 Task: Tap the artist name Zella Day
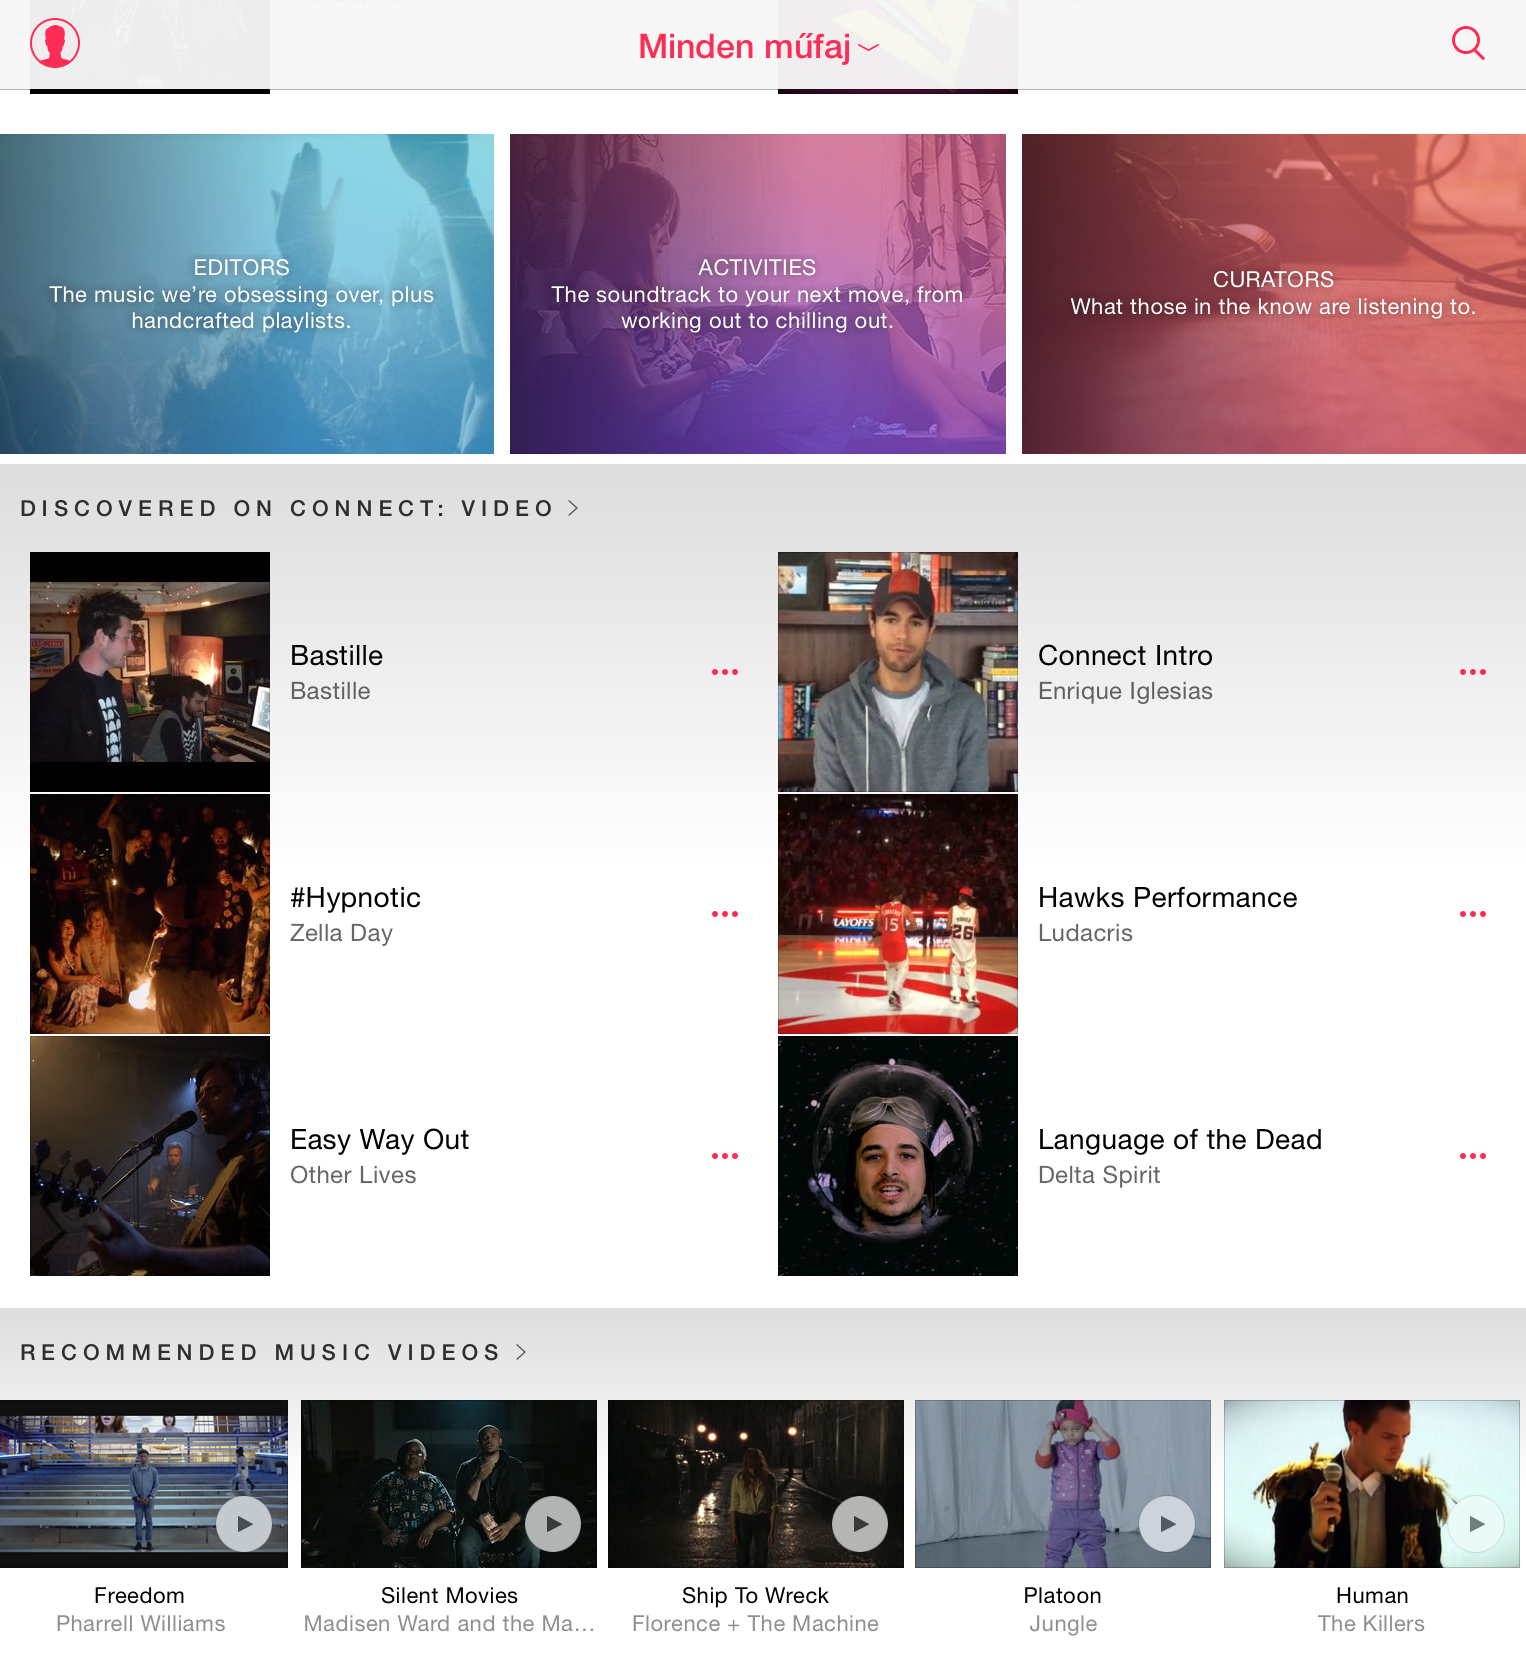341,933
